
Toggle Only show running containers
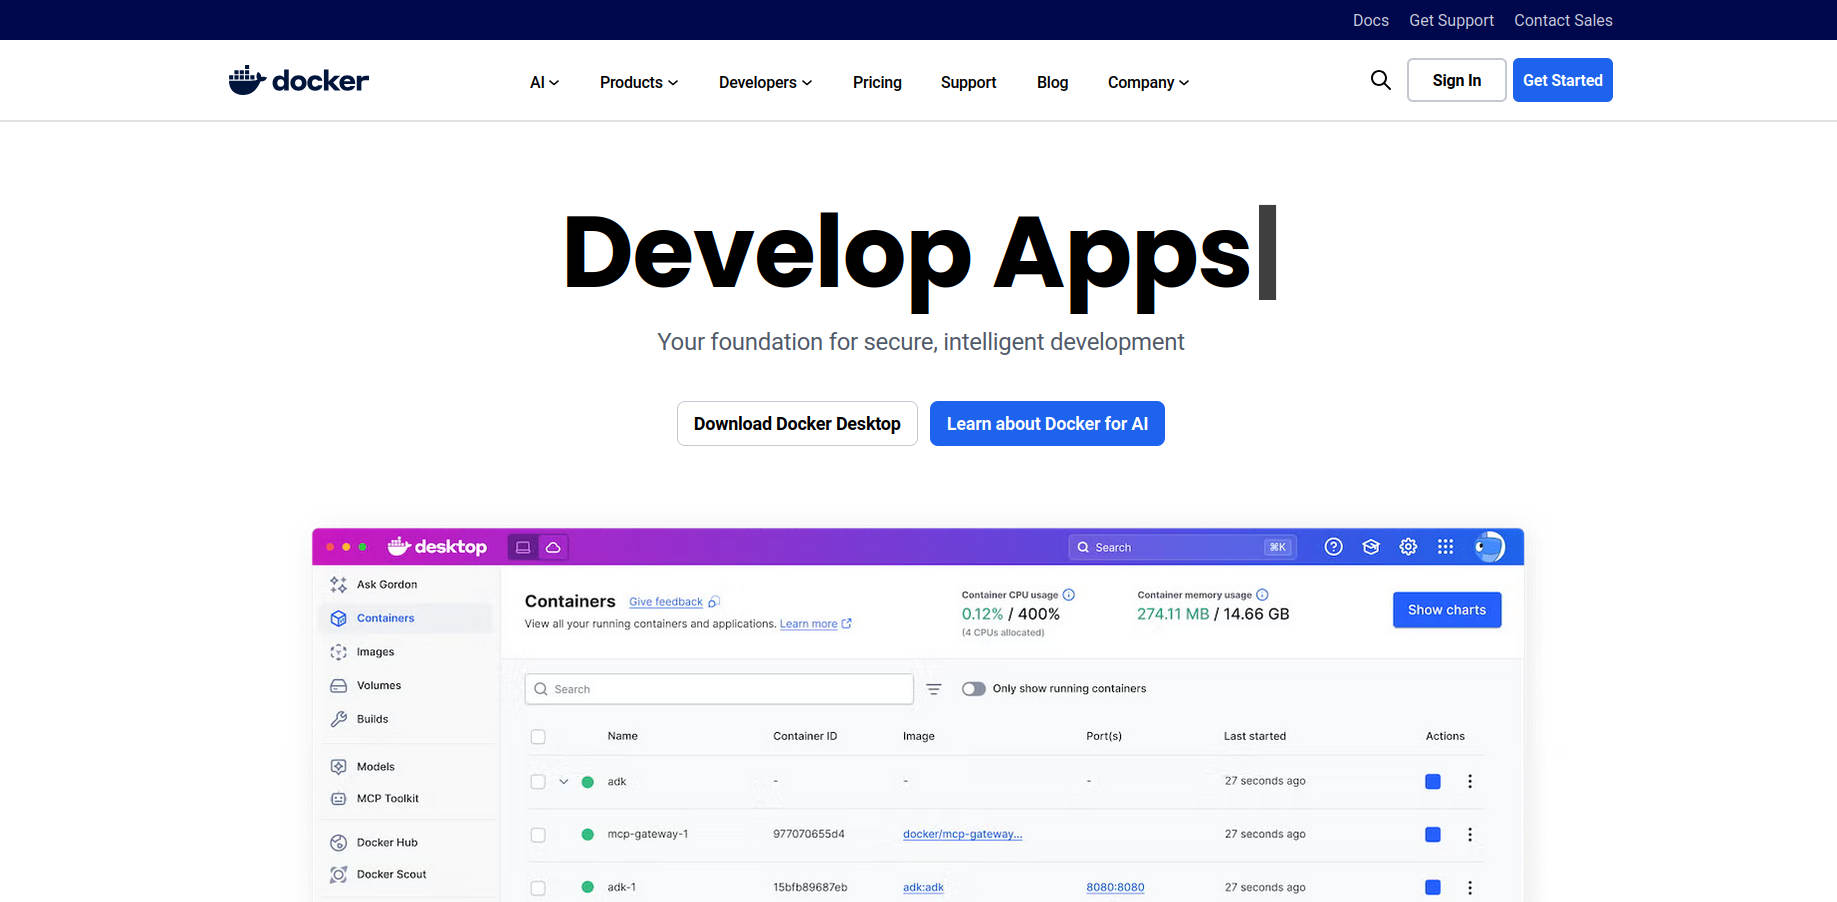coord(973,689)
